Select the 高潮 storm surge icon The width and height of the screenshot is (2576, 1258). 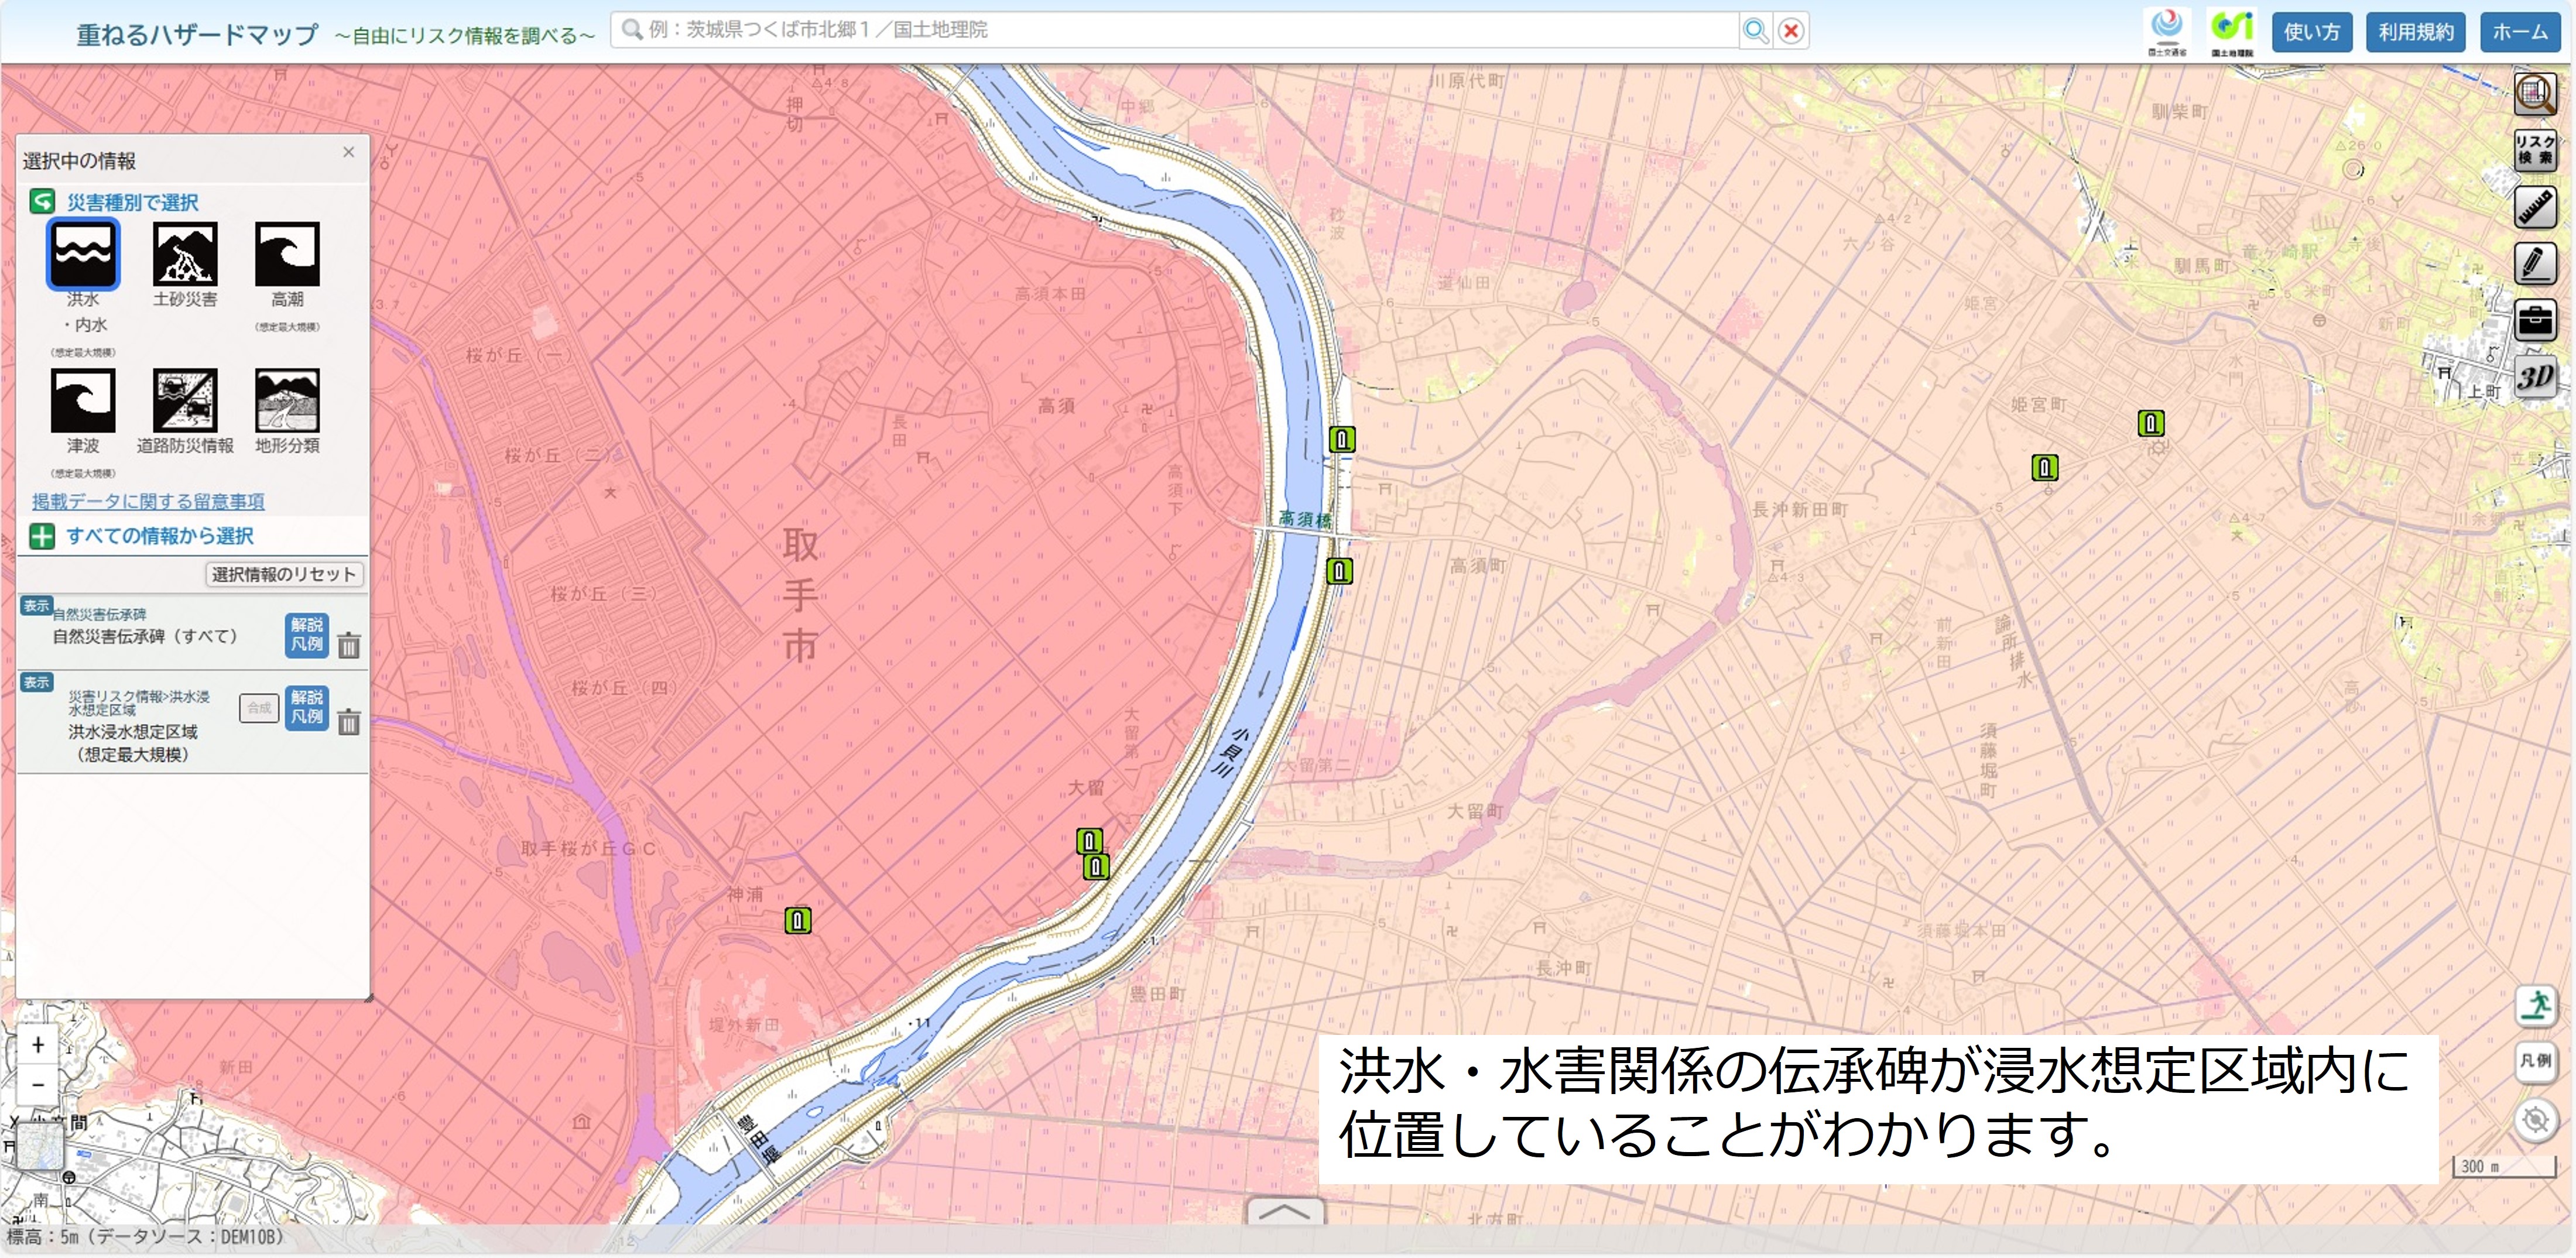287,254
